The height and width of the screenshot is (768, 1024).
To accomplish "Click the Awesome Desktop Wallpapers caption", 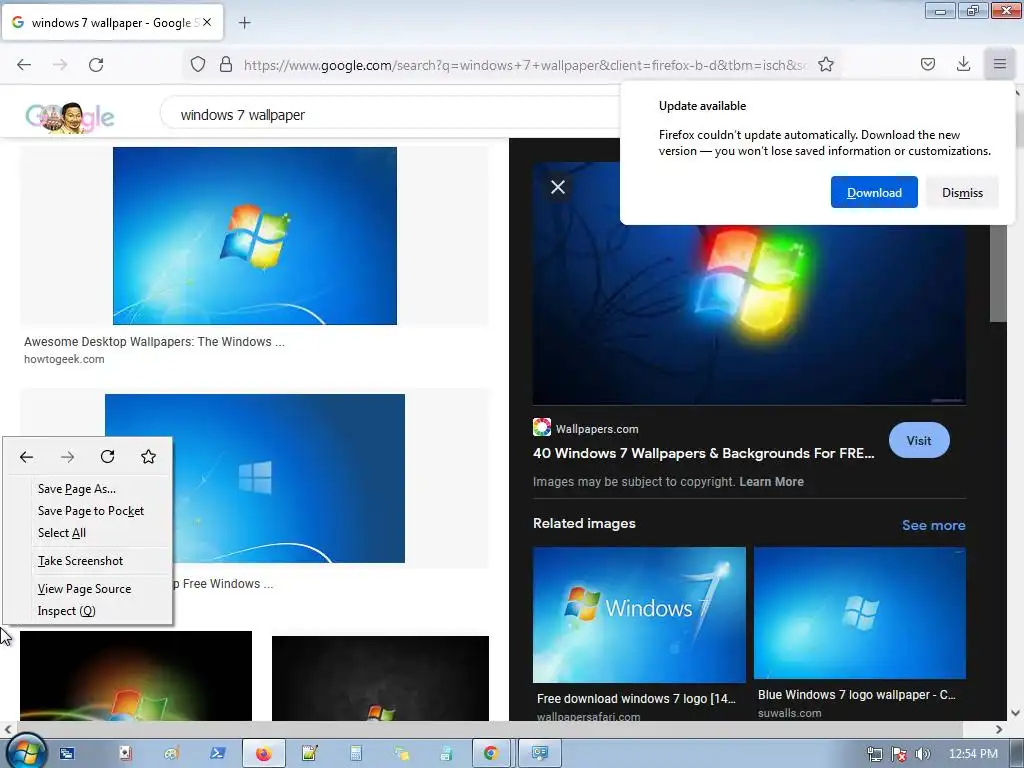I will [154, 342].
